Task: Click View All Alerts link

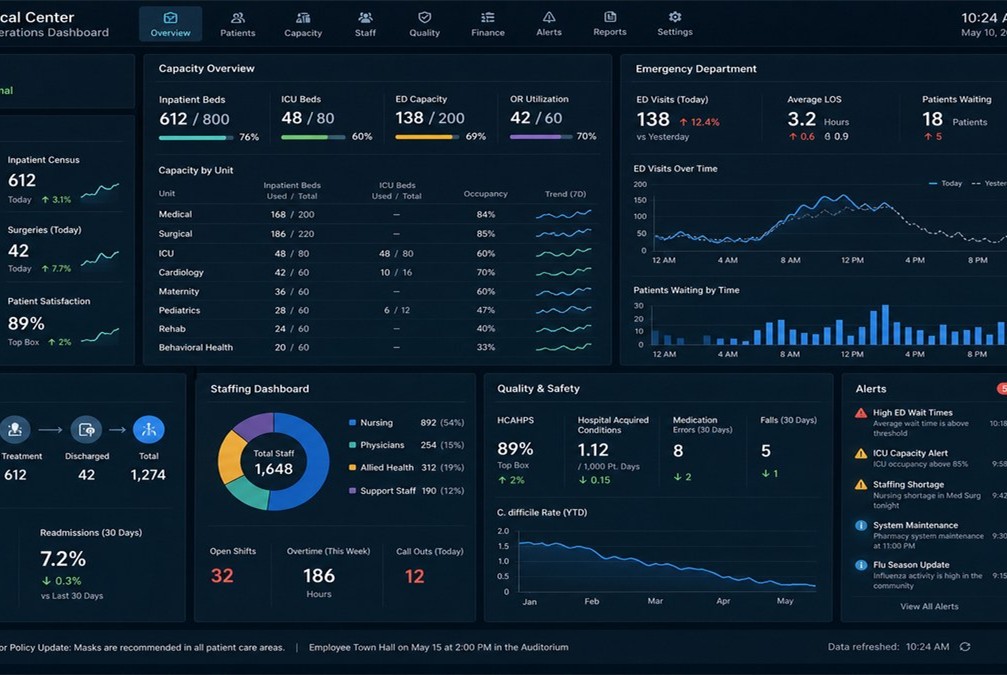Action: (929, 606)
